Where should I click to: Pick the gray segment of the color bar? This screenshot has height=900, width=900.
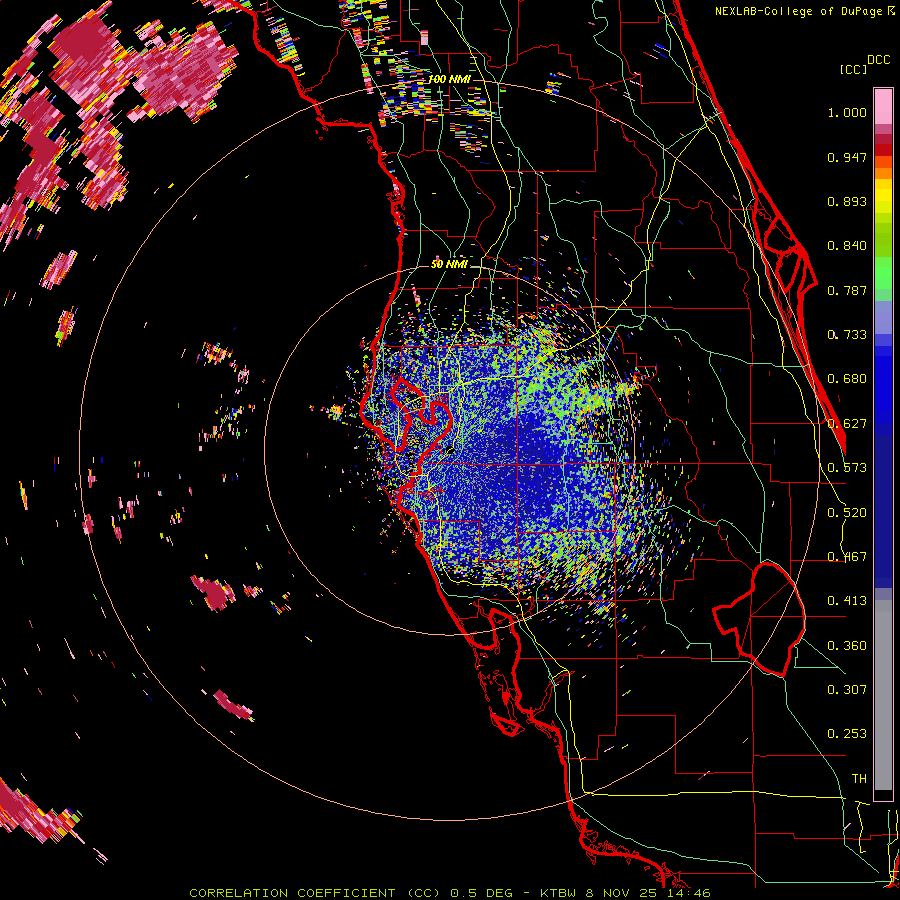click(x=883, y=695)
